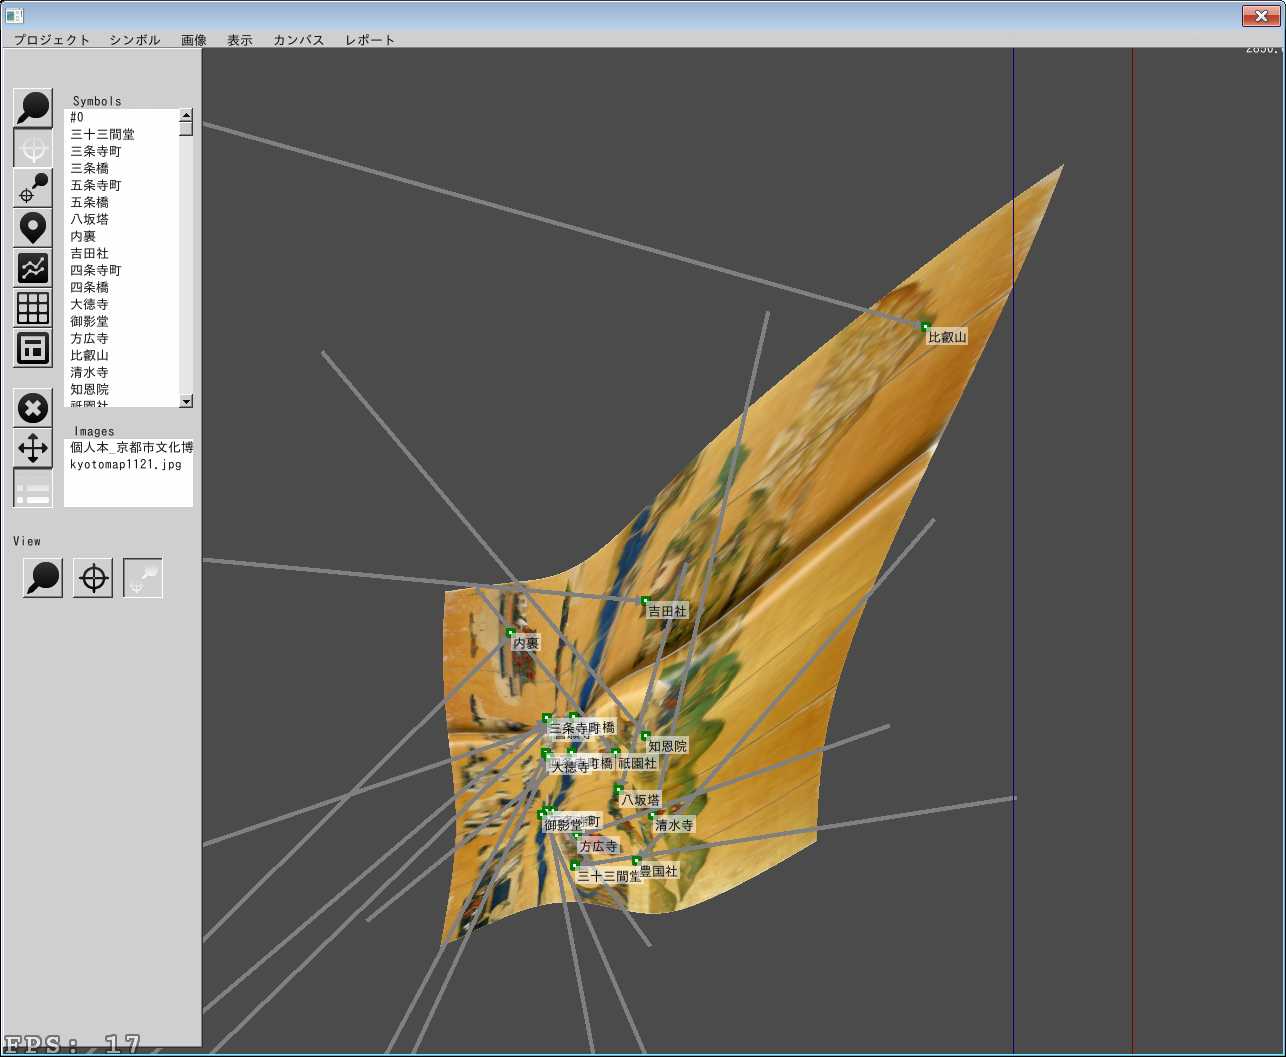
Task: Select the speech bubble tool in the top toolbar
Action: (x=33, y=108)
